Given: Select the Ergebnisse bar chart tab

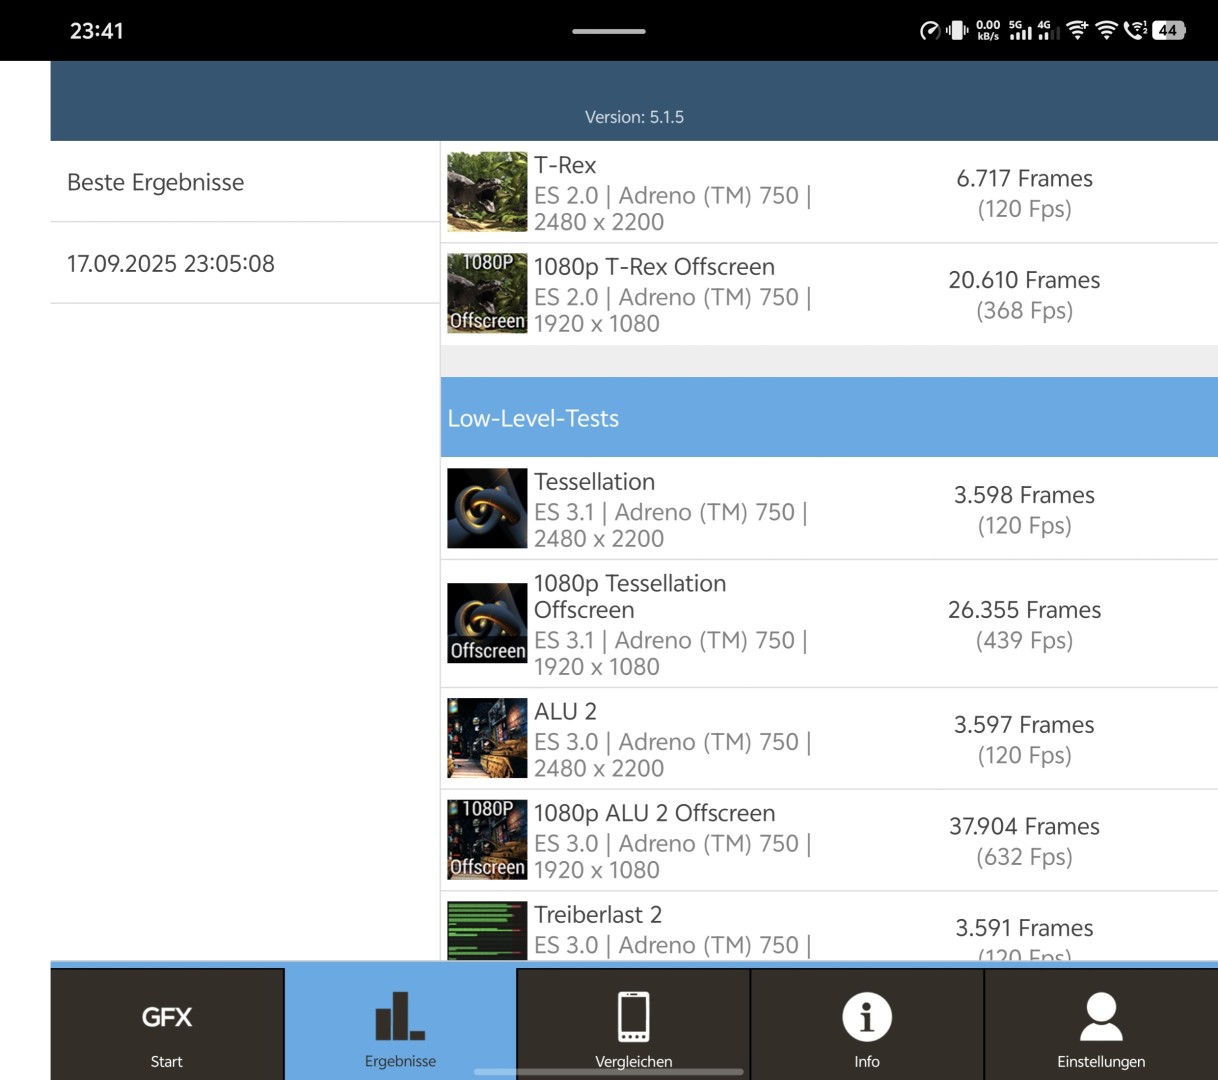Looking at the screenshot, I should 400,1025.
